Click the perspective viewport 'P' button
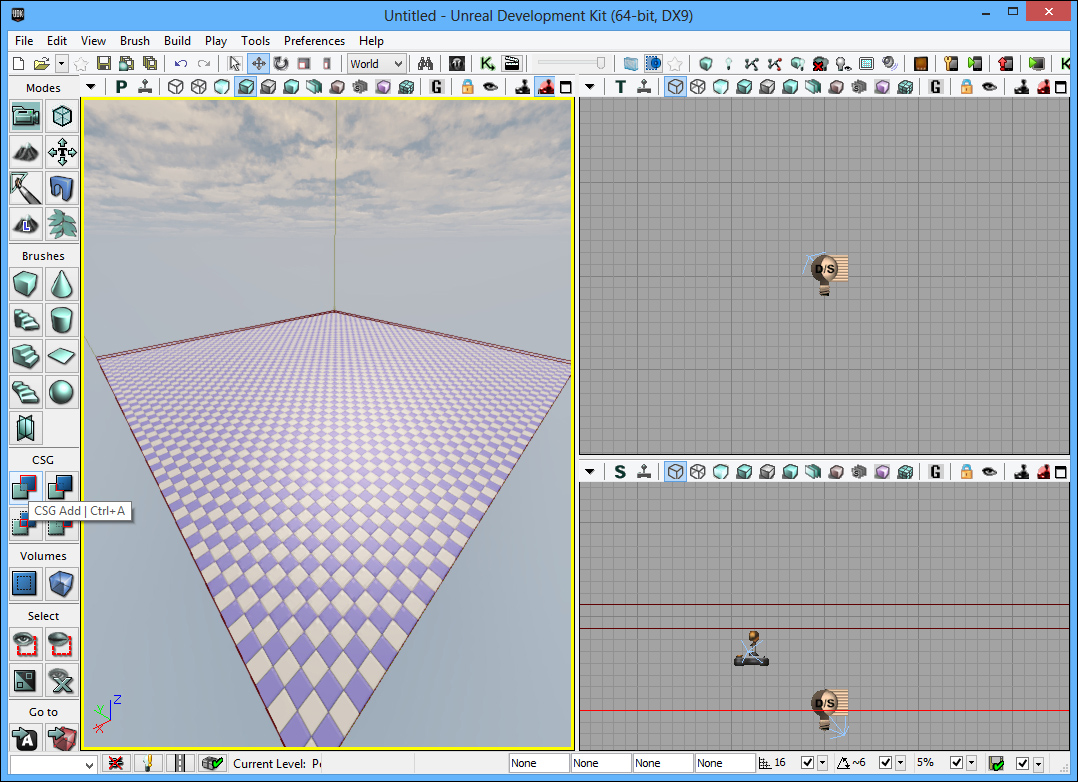 click(121, 87)
